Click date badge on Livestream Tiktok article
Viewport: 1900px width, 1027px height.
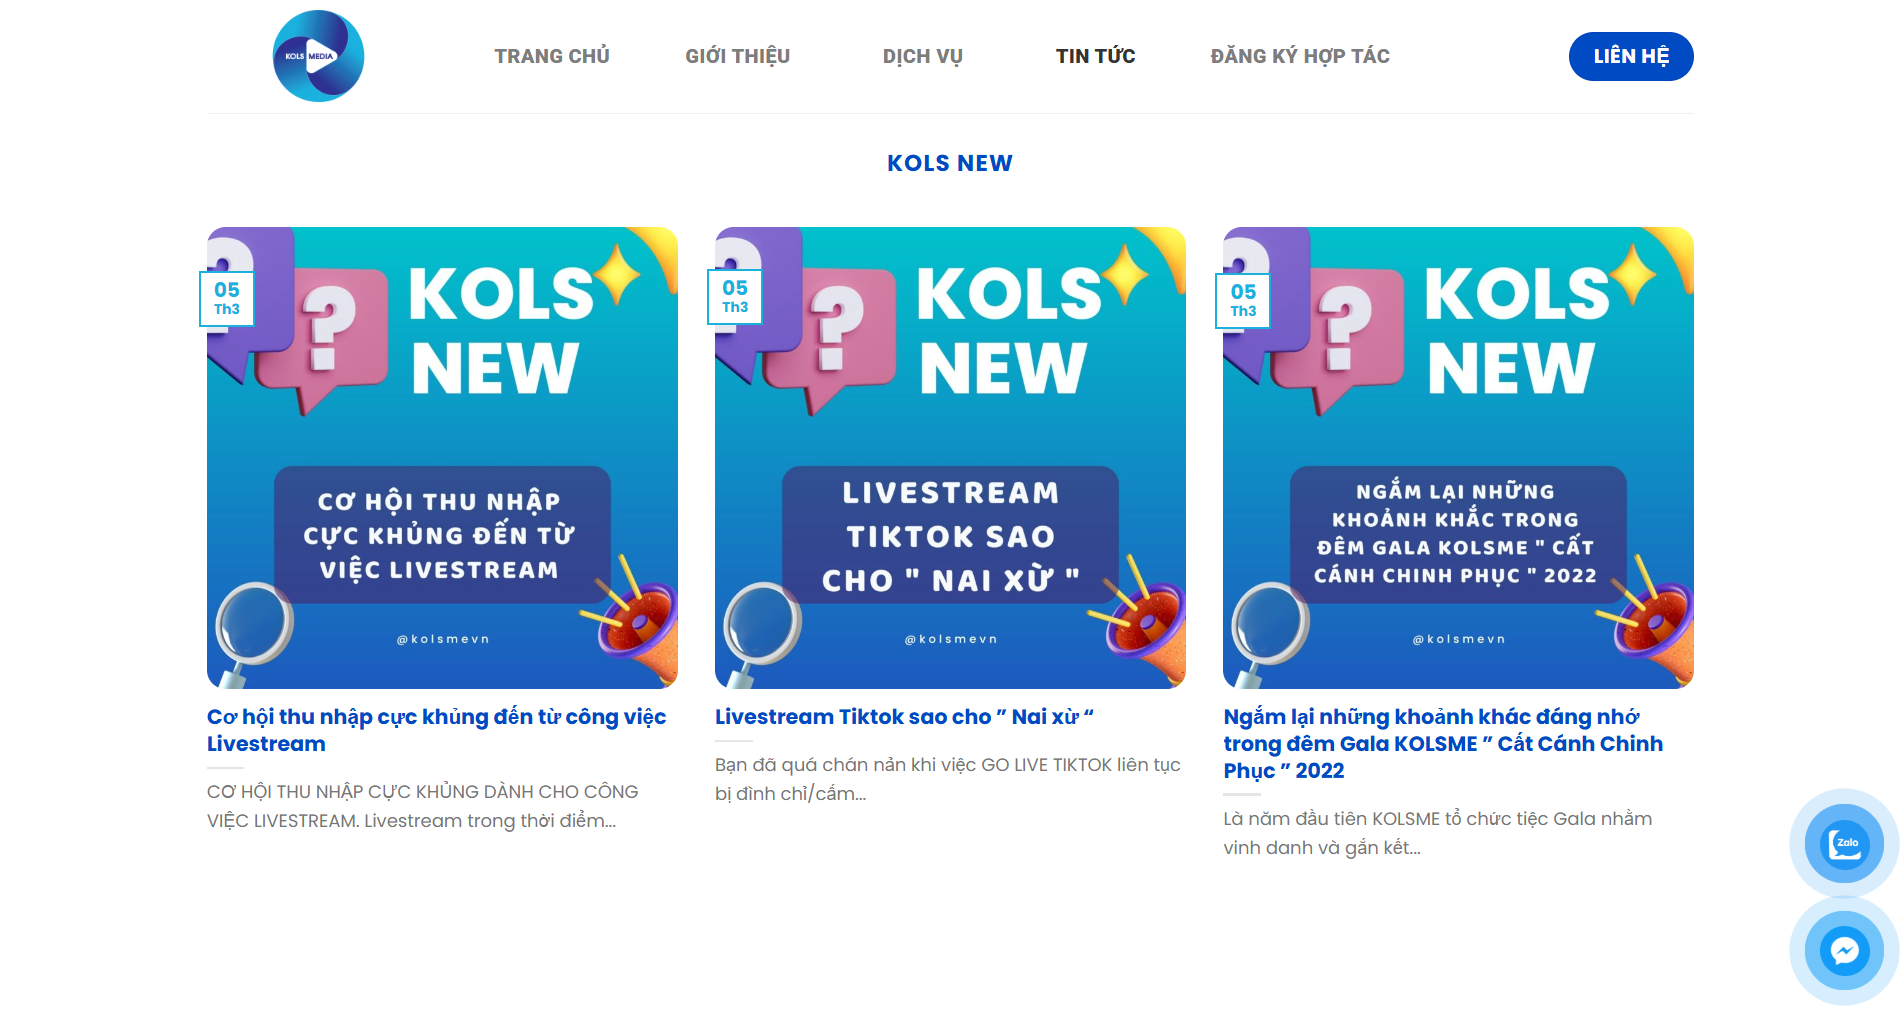coord(735,297)
